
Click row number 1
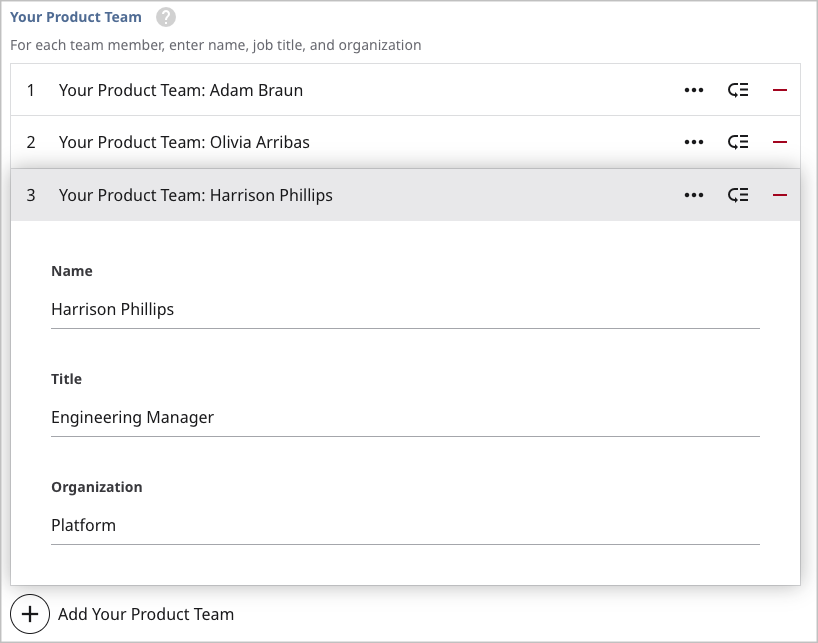click(31, 90)
